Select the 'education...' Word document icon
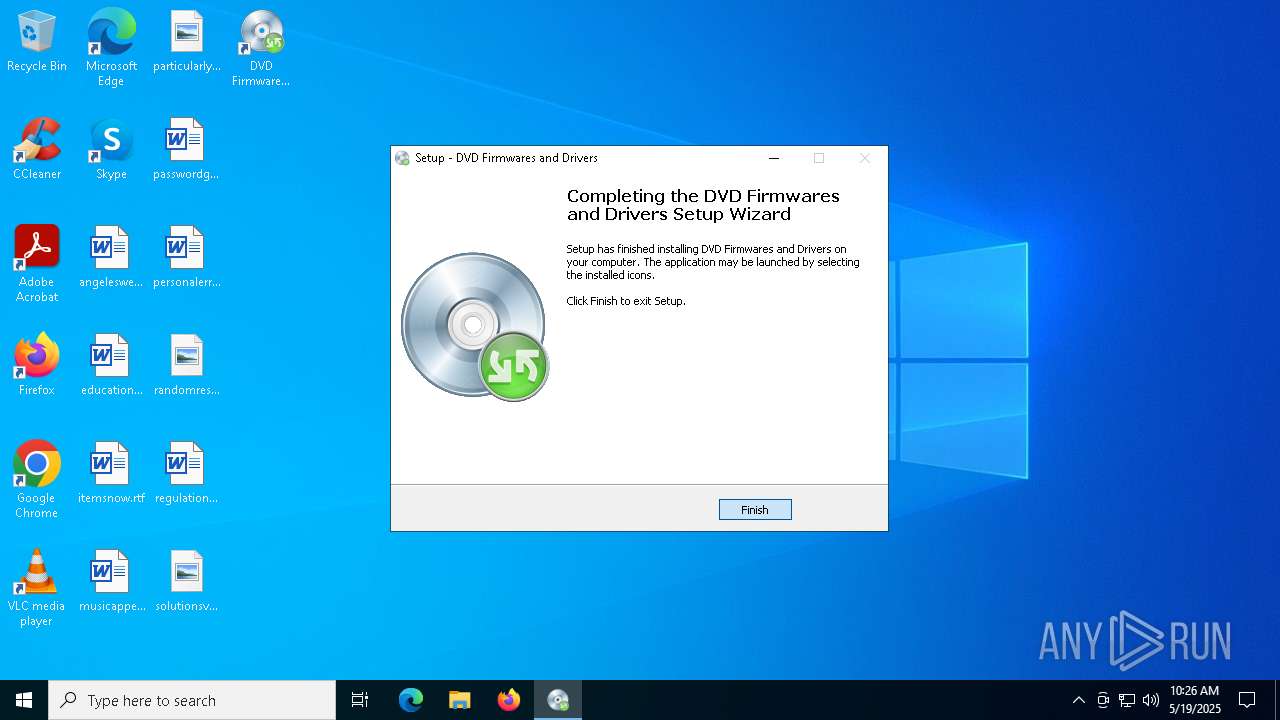1280x720 pixels. (111, 367)
